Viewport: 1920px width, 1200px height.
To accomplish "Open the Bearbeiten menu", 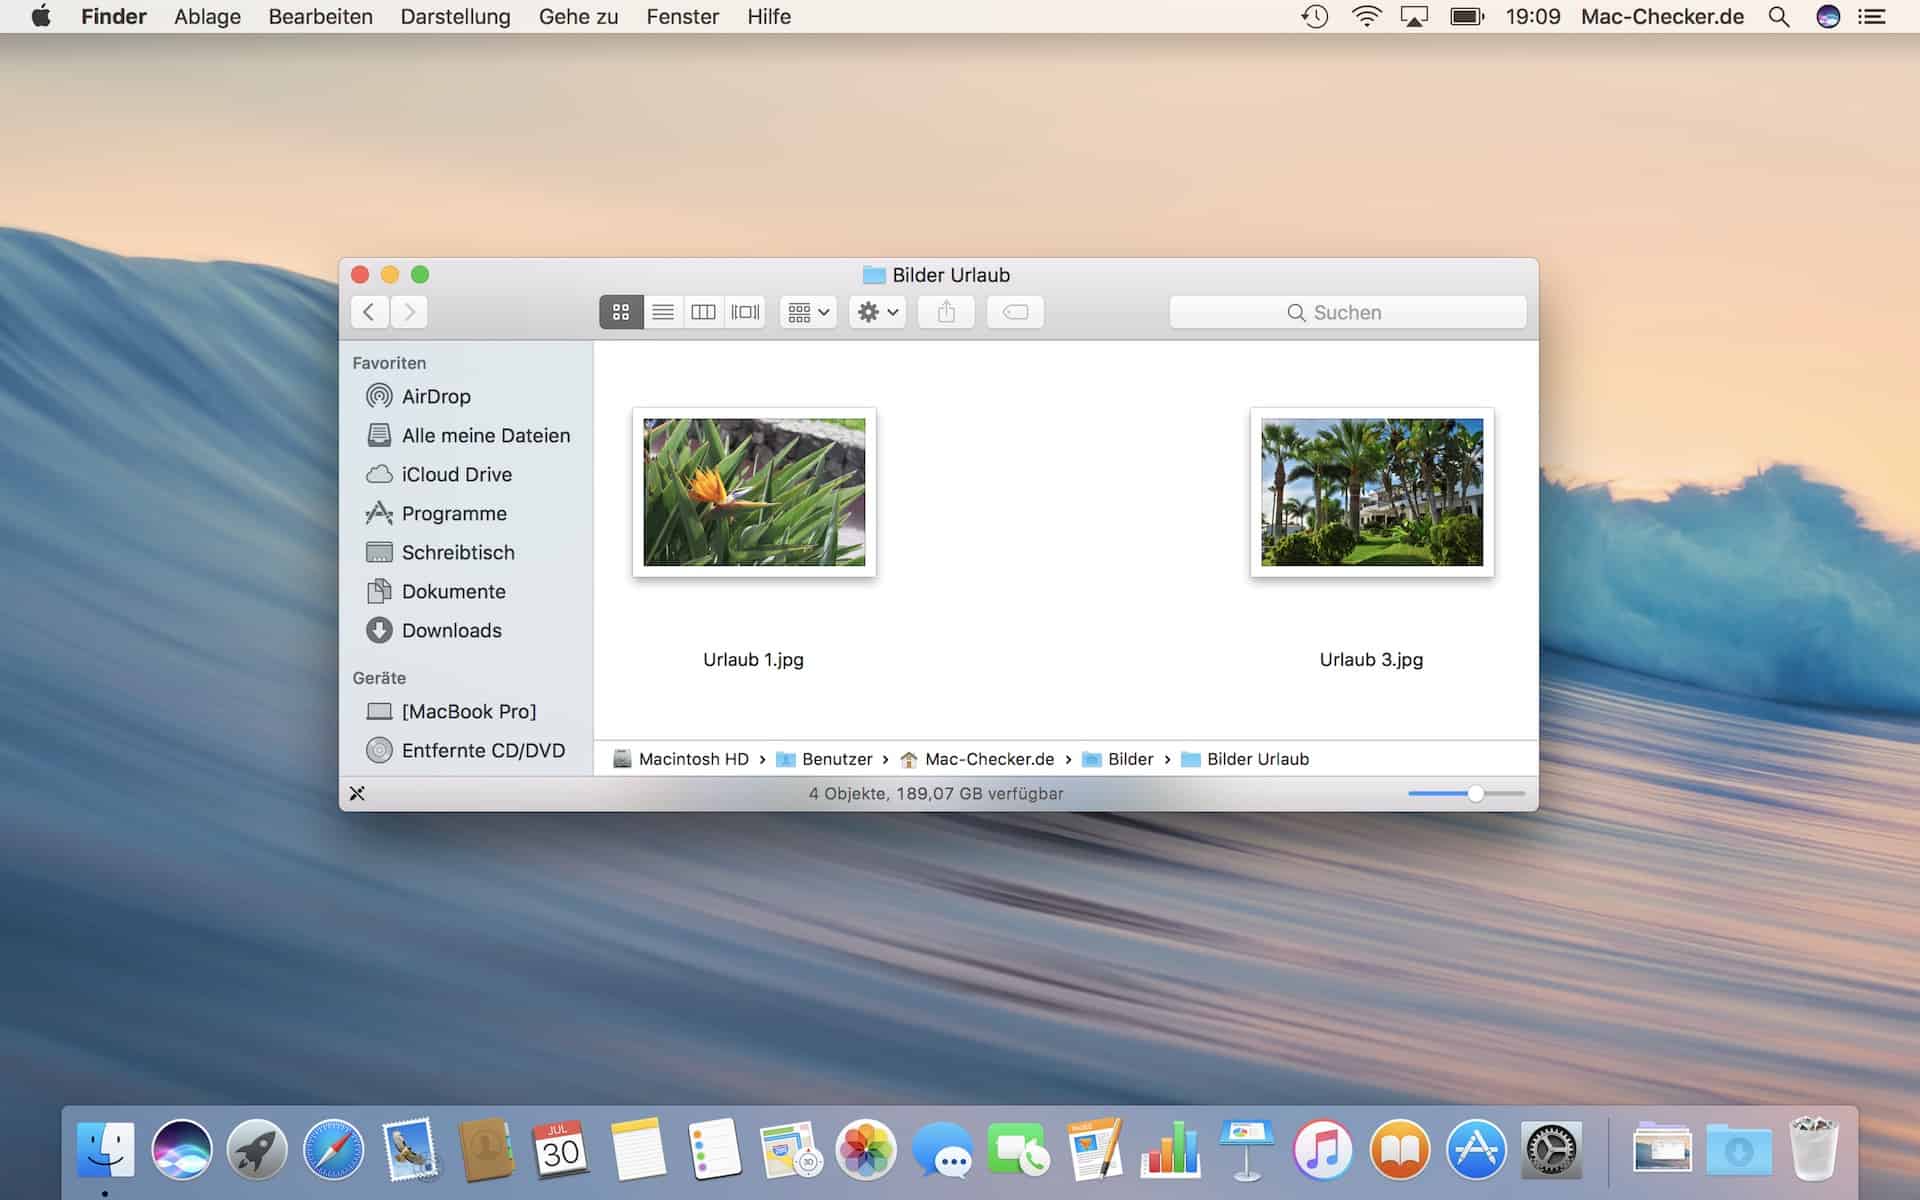I will coord(320,16).
